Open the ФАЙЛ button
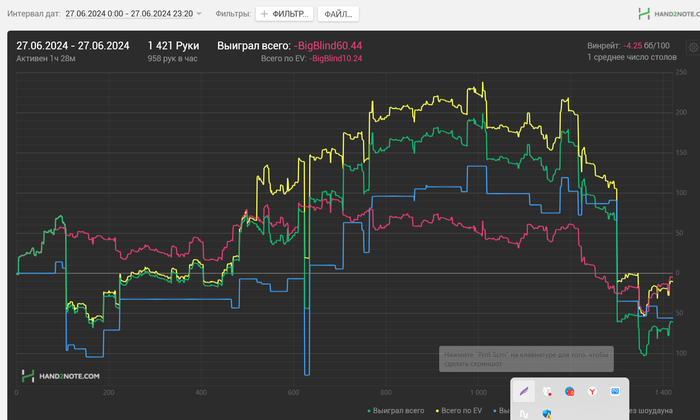Viewport: 700px width, 420px height. [x=338, y=14]
